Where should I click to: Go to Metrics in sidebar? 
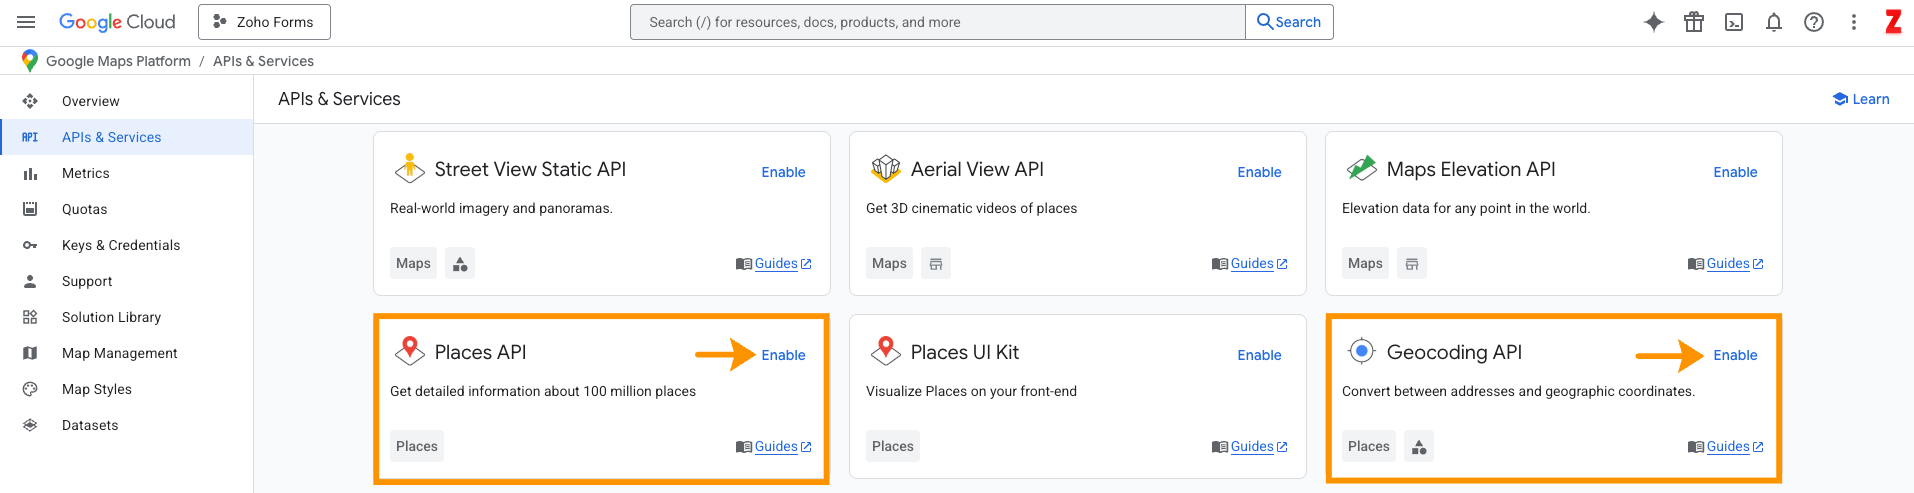[86, 173]
